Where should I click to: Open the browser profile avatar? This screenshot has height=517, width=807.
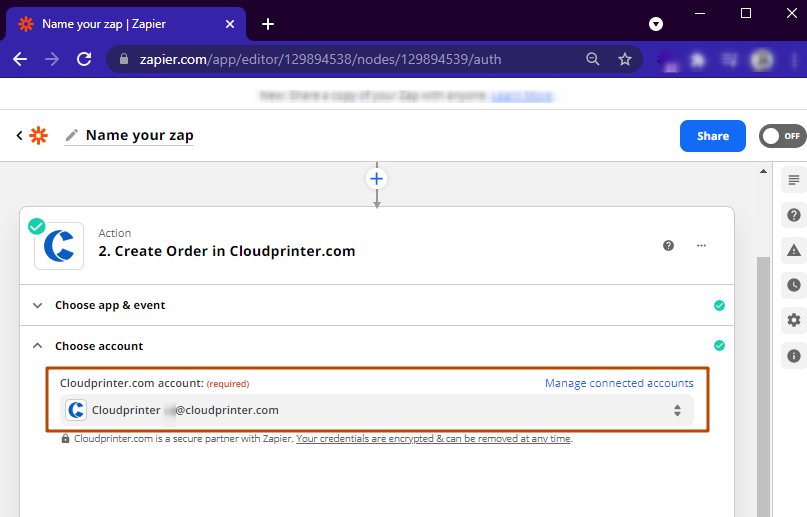[762, 60]
